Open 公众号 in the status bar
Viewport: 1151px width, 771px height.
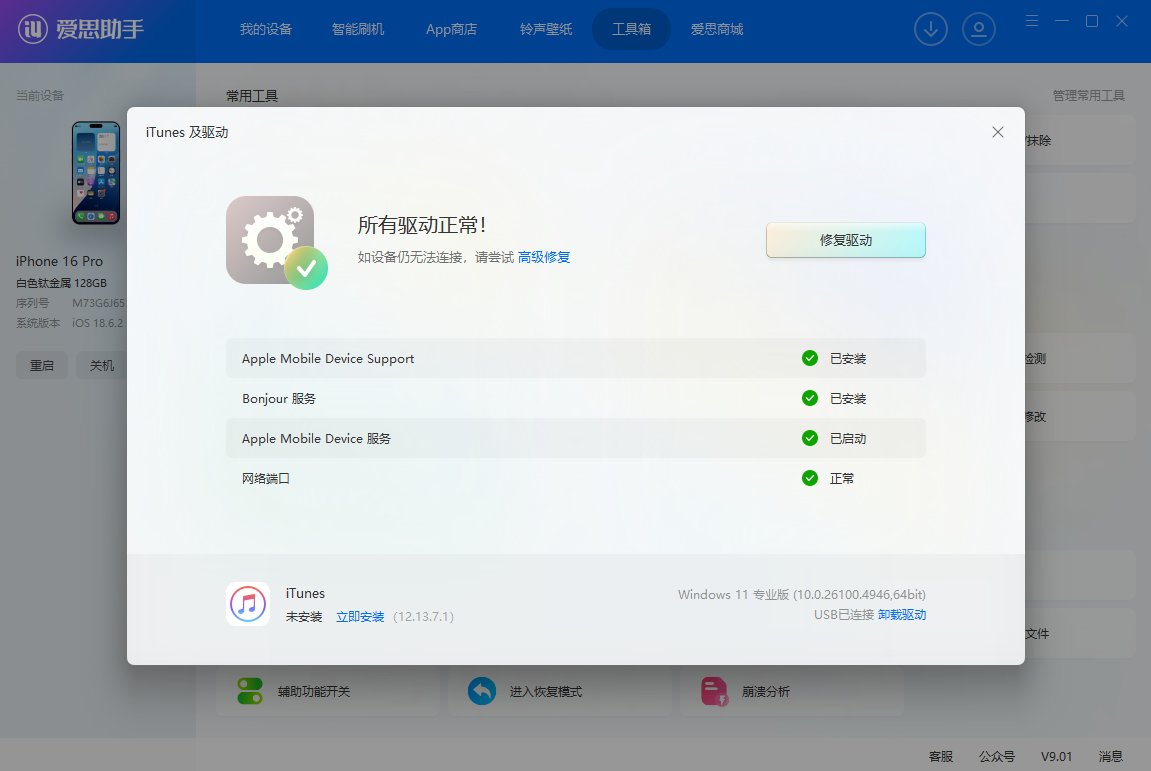pos(997,756)
